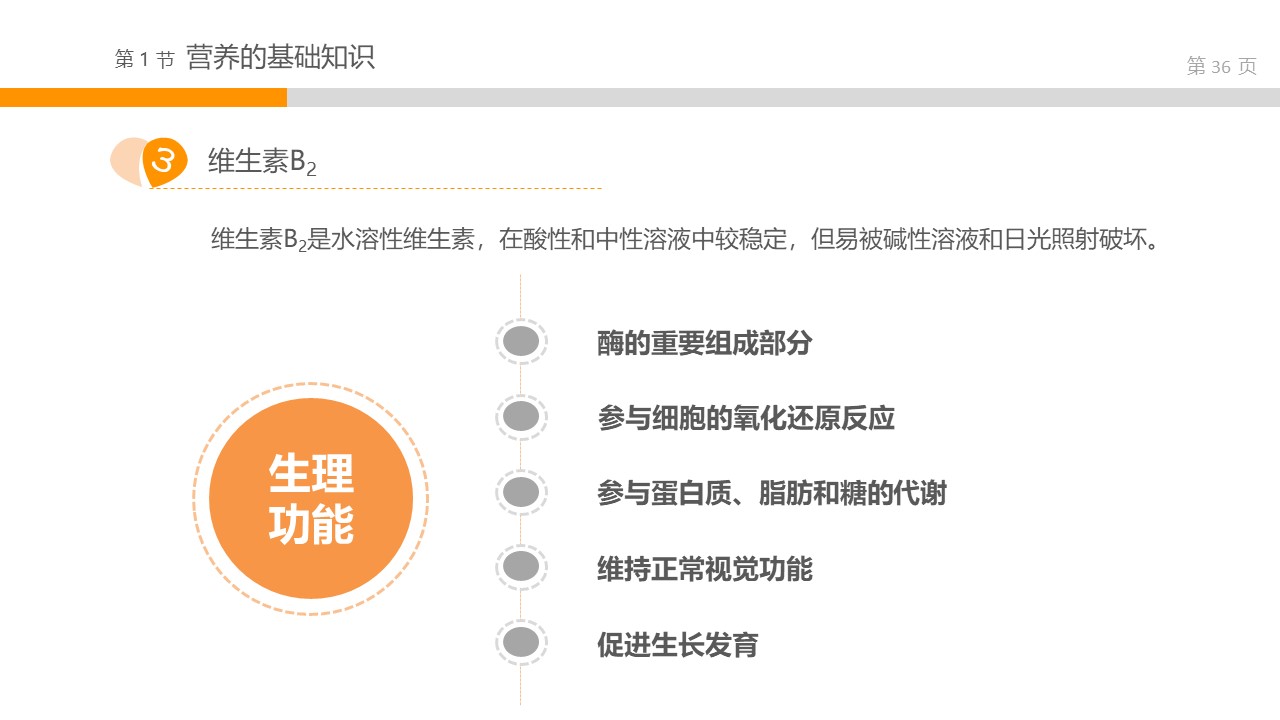Screen dimensions: 1280x720
Task: Click the 维生素B2 section heading
Action: point(262,162)
